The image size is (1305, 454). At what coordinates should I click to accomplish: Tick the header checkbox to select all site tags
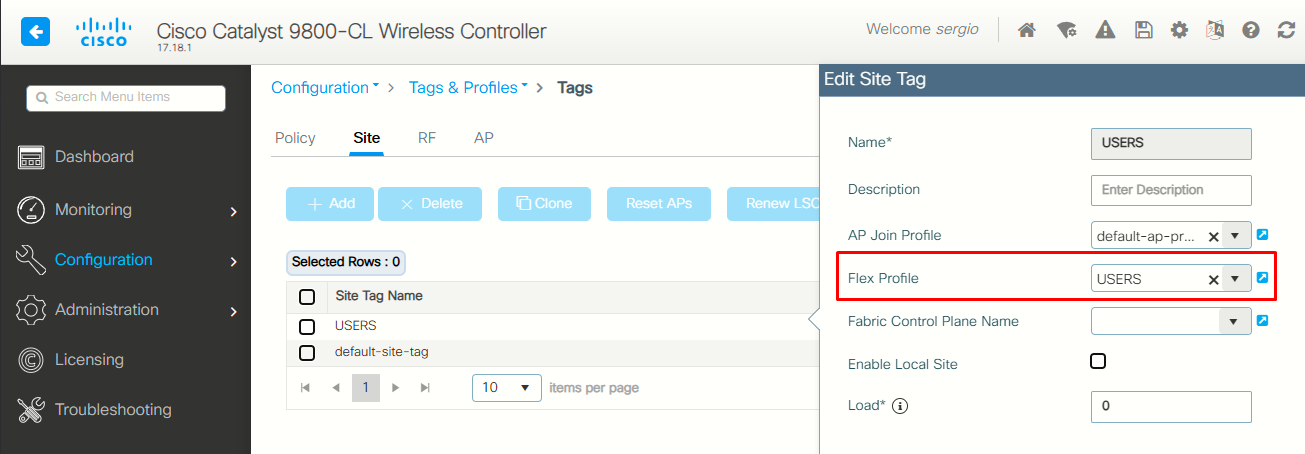pyautogui.click(x=307, y=297)
